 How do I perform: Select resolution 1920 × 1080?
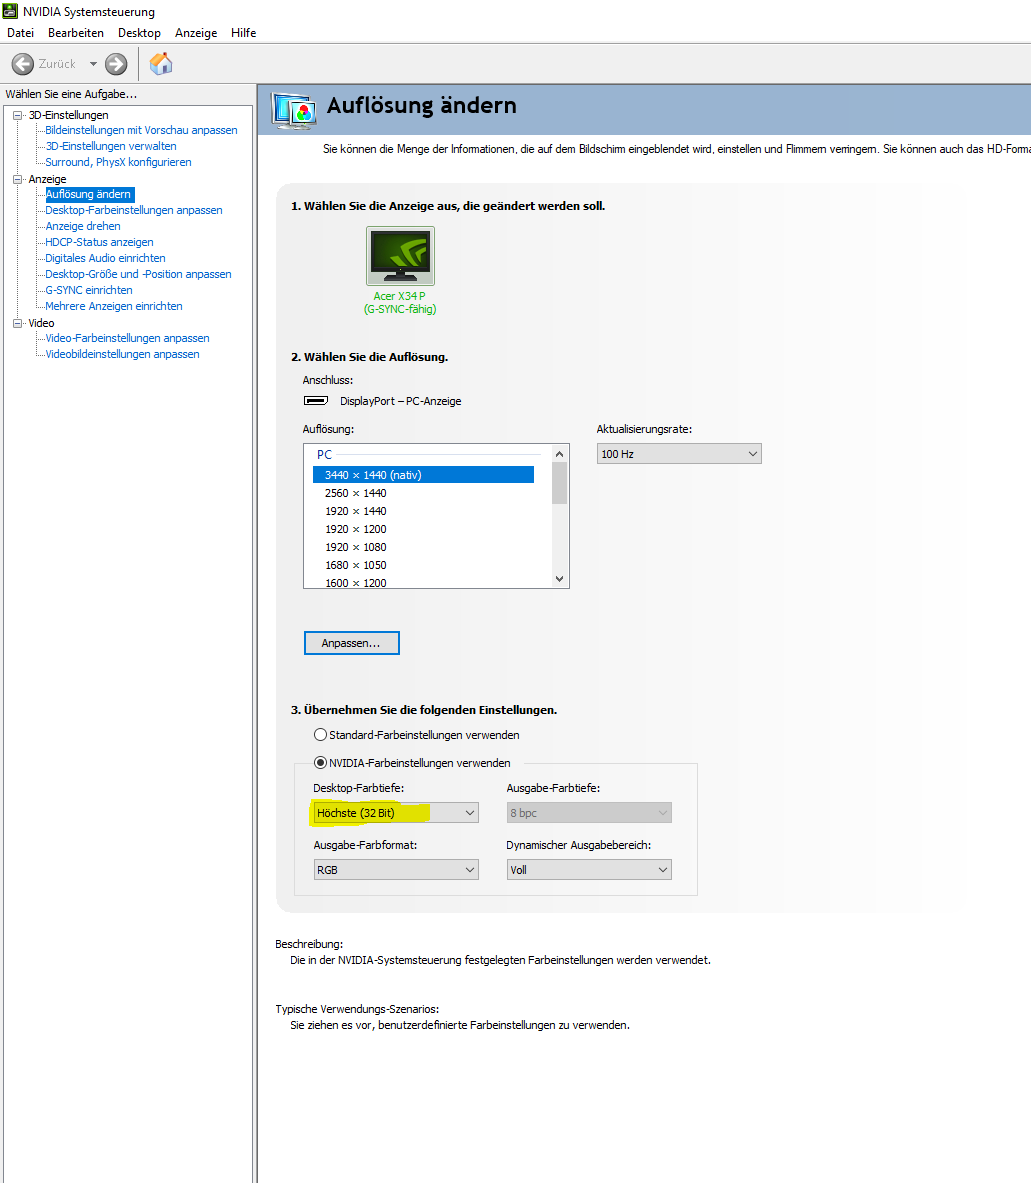pyautogui.click(x=356, y=547)
